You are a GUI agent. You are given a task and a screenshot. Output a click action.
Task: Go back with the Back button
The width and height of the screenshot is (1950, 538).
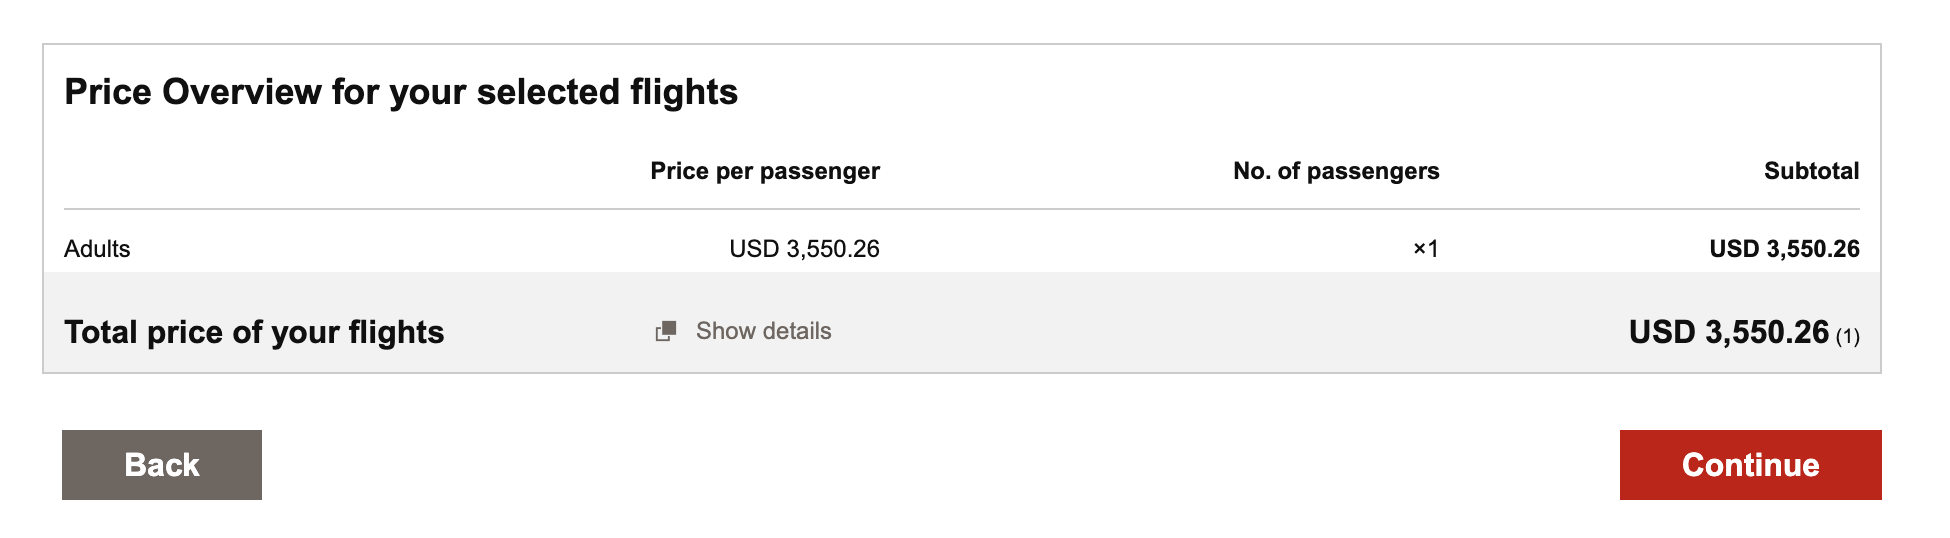pyautogui.click(x=162, y=465)
